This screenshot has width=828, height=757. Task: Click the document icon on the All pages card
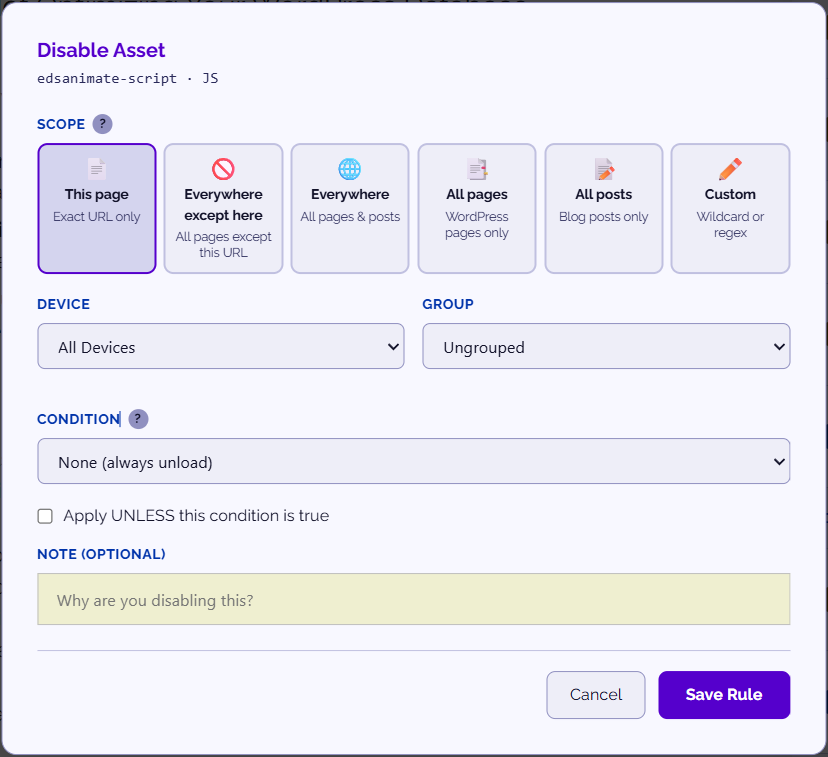click(476, 169)
